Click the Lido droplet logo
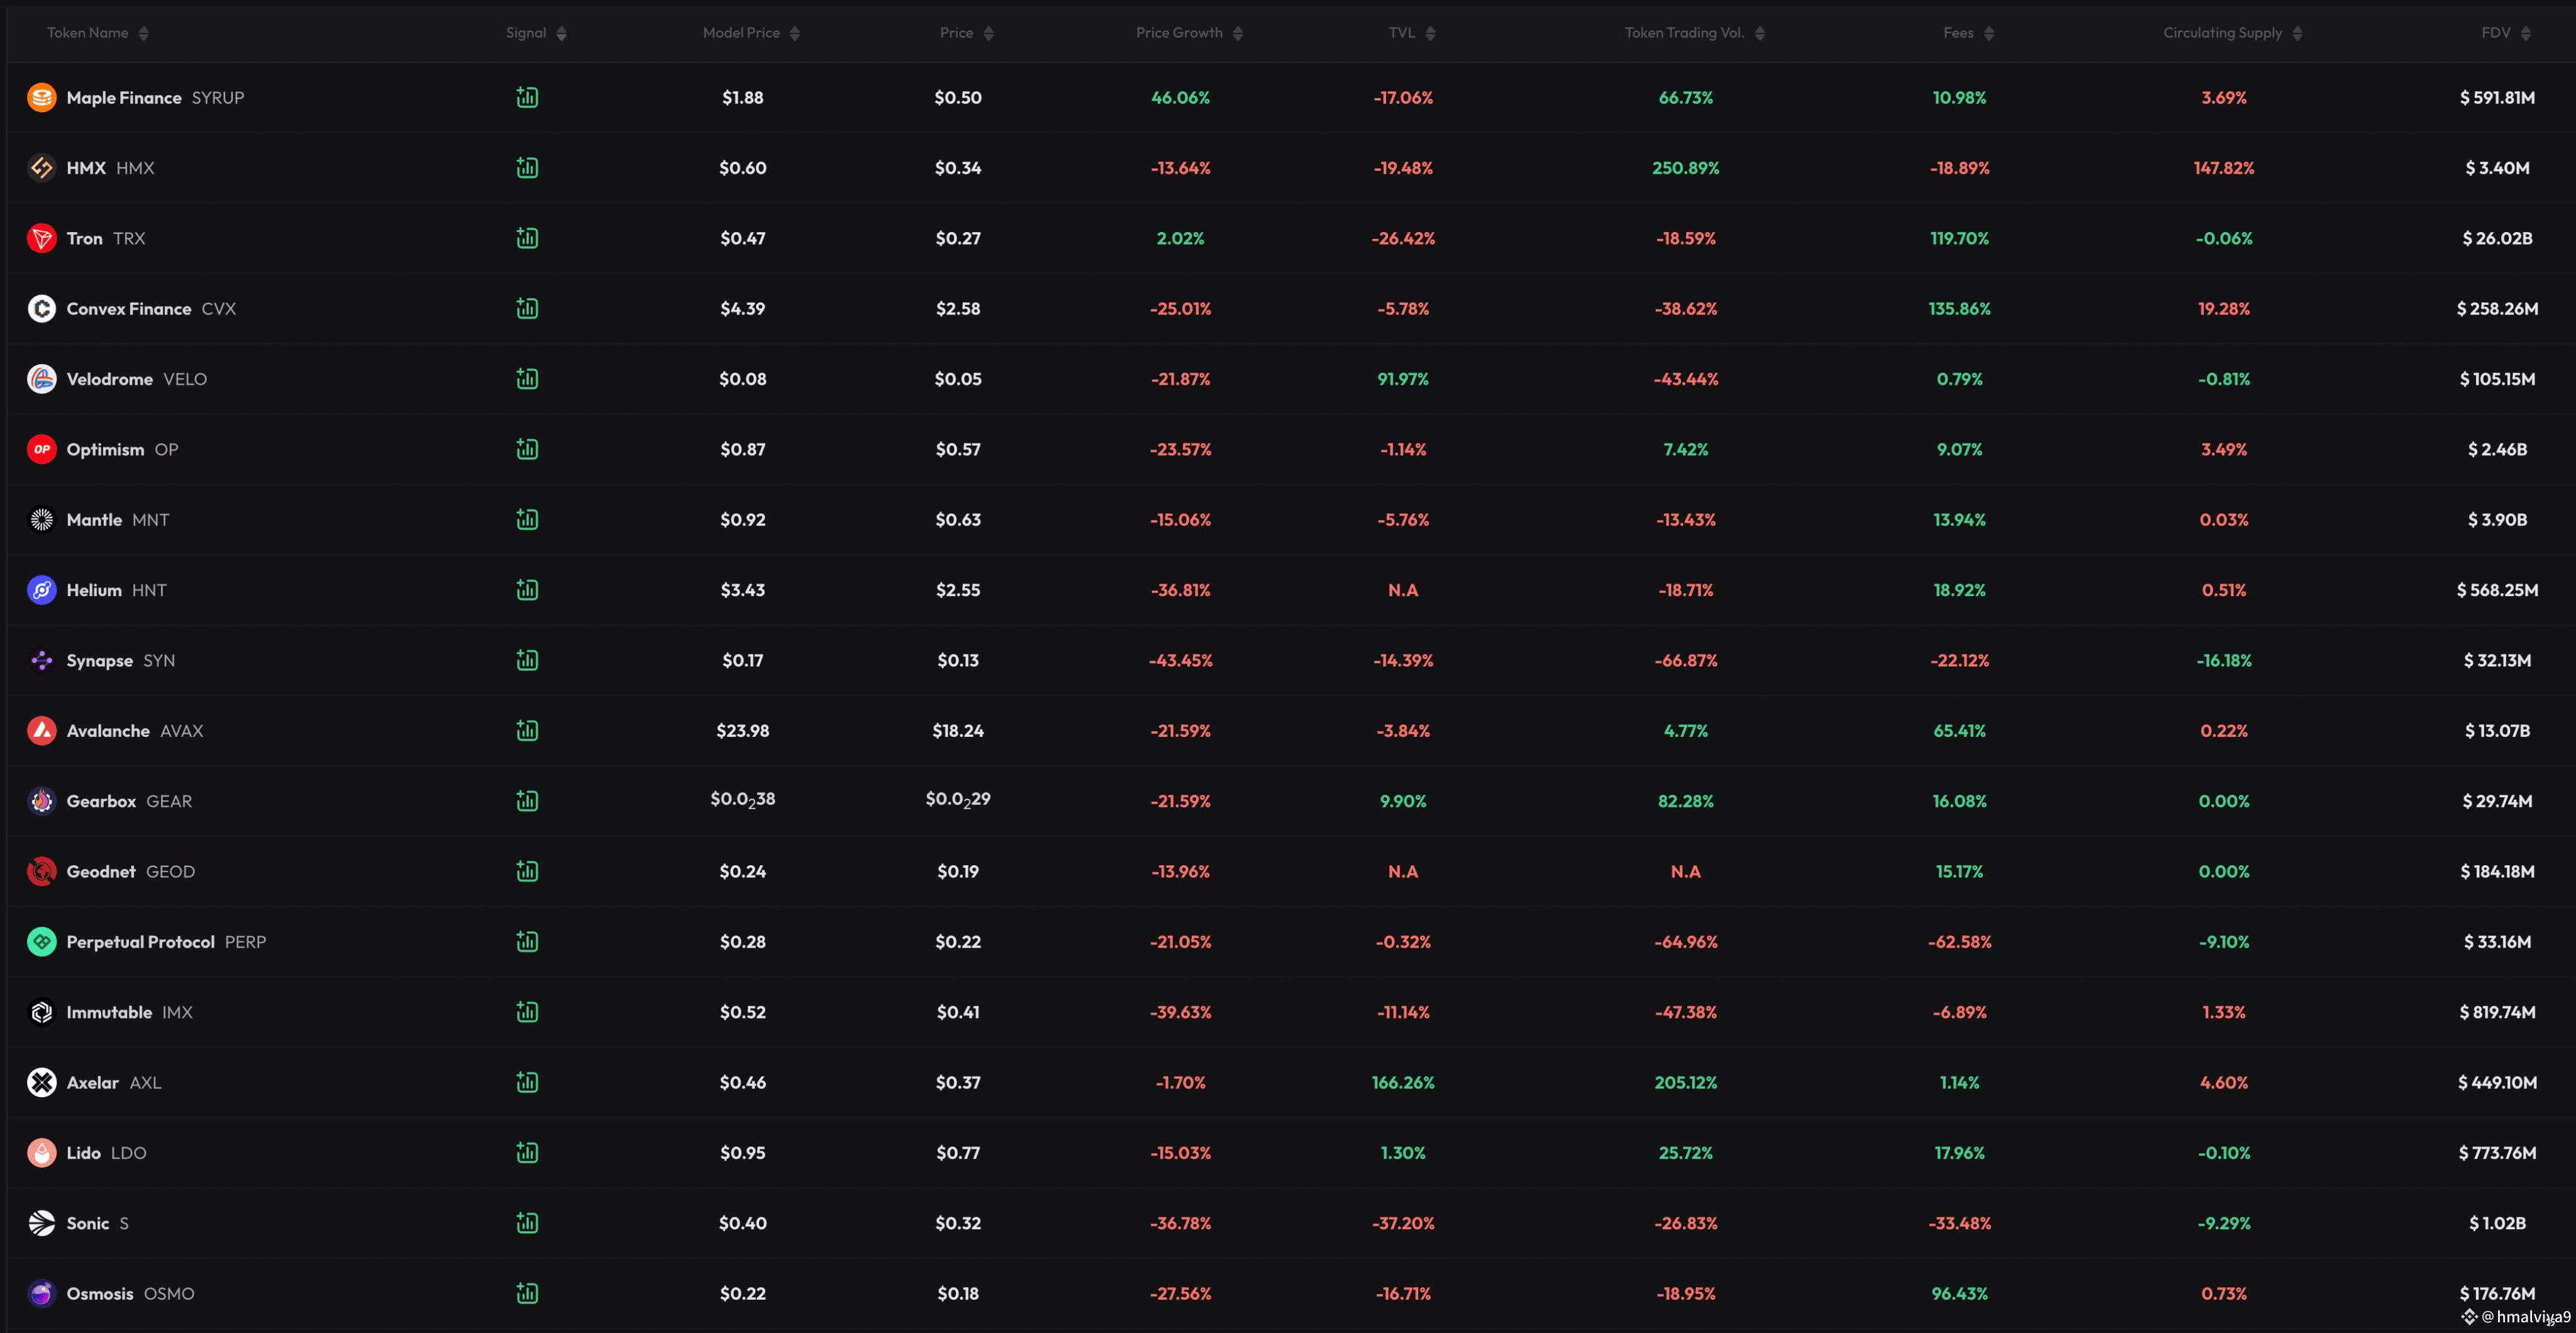 [x=41, y=1153]
